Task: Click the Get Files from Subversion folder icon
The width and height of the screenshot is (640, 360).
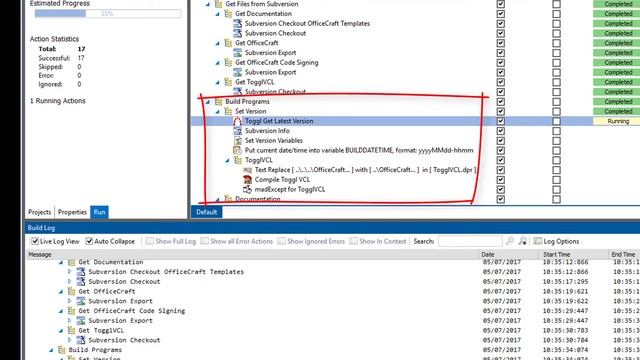Action: [x=218, y=4]
